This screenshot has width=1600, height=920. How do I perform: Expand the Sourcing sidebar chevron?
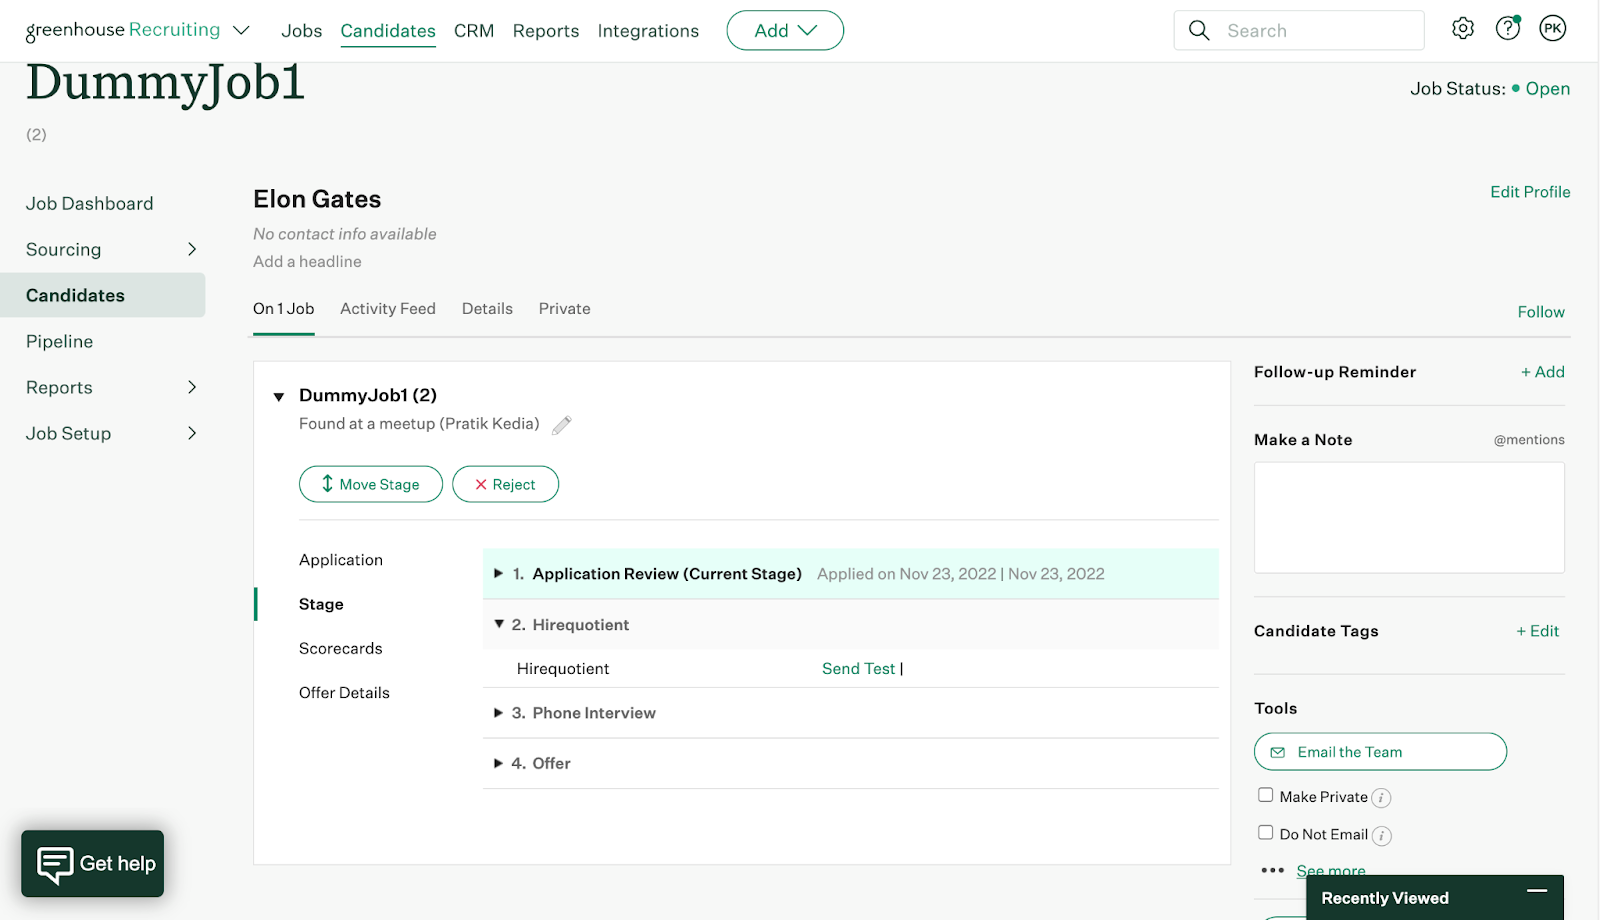(x=192, y=249)
